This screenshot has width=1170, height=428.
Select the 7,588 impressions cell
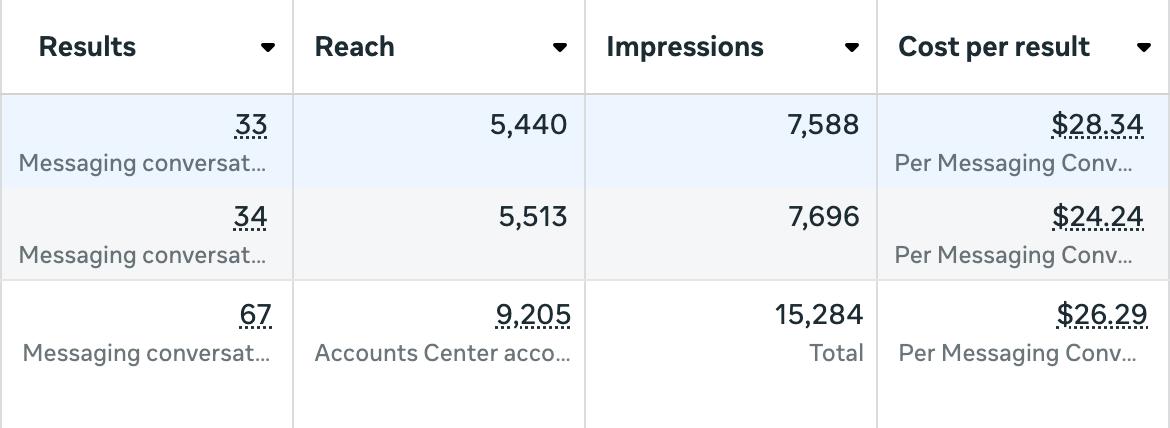(x=823, y=125)
